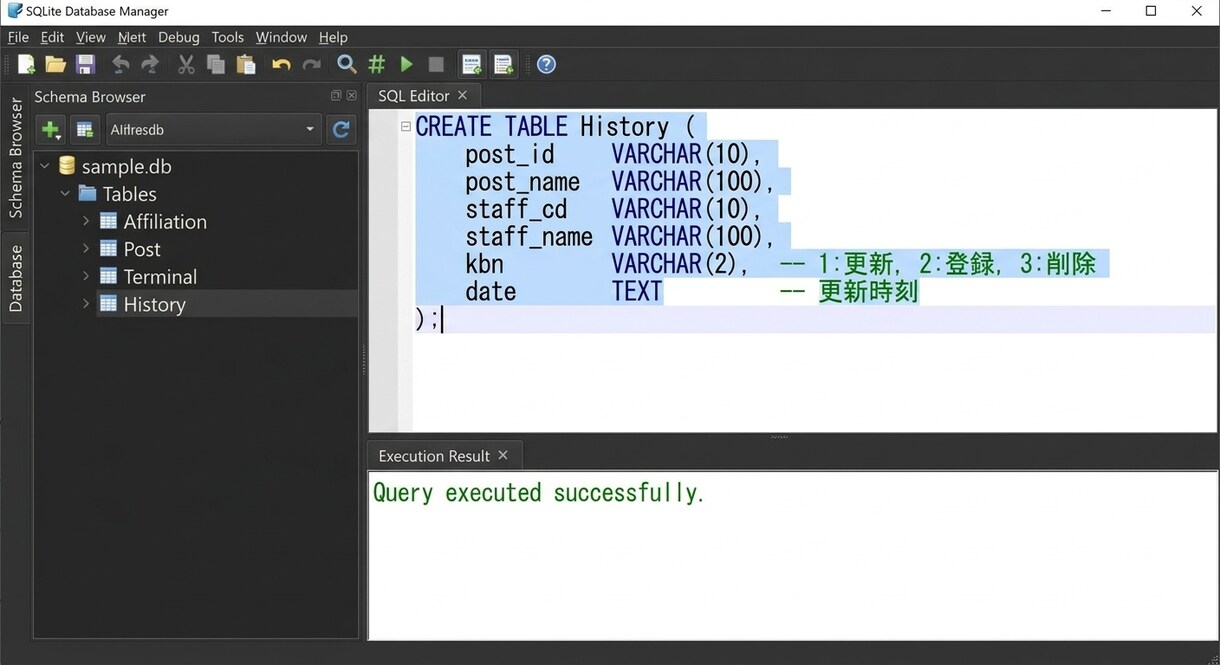Click the Query executed successfully message
The image size is (1220, 665).
coord(539,492)
